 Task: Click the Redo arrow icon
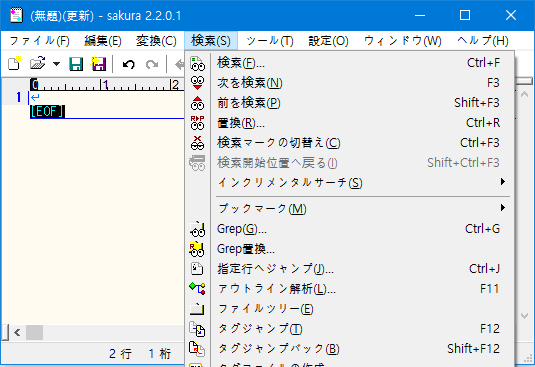pyautogui.click(x=152, y=64)
